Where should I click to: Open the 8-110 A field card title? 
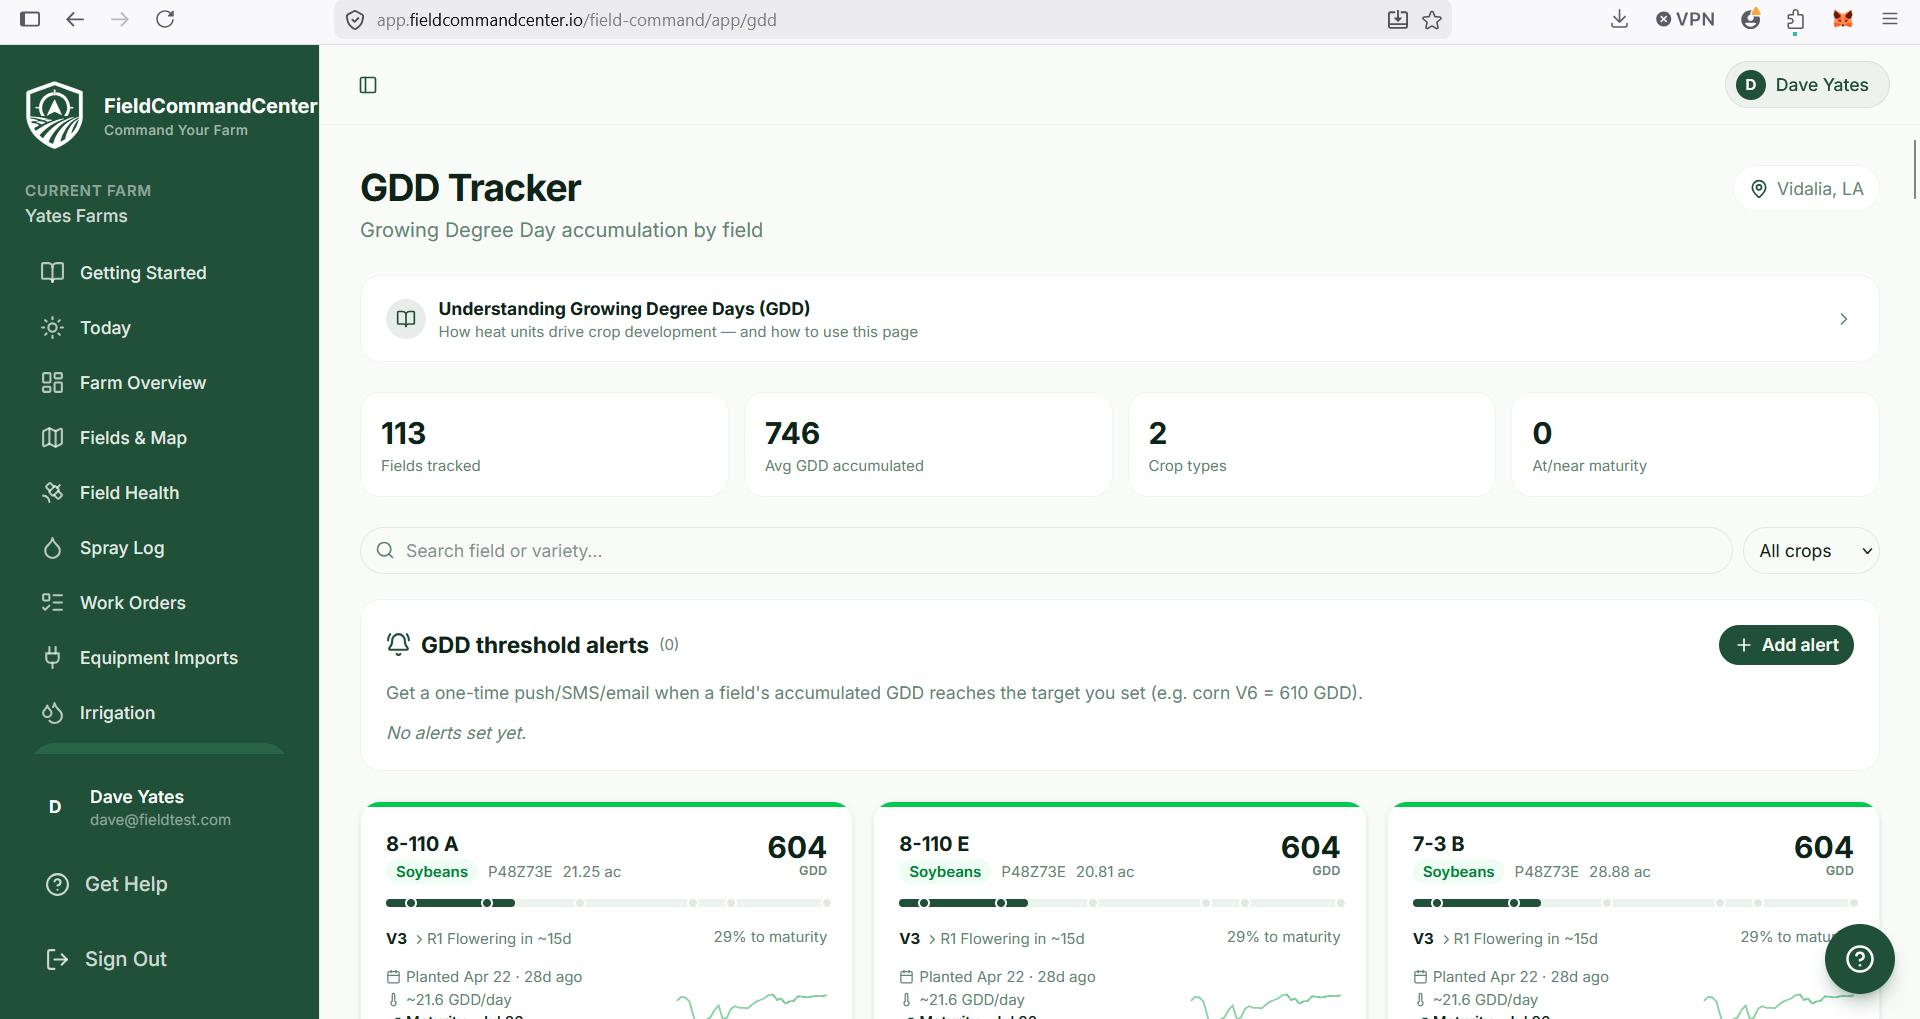coord(422,844)
